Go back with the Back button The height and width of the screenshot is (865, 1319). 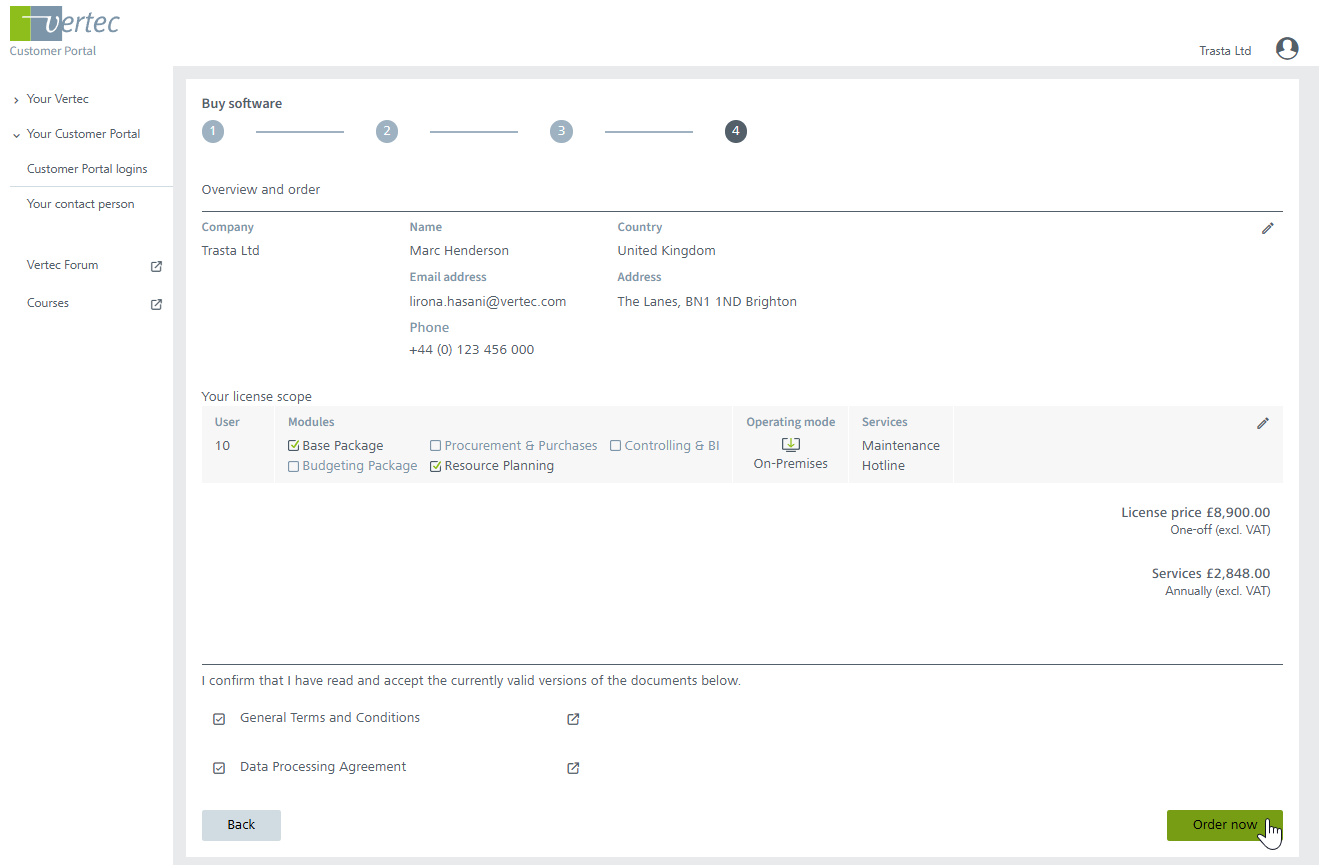241,825
